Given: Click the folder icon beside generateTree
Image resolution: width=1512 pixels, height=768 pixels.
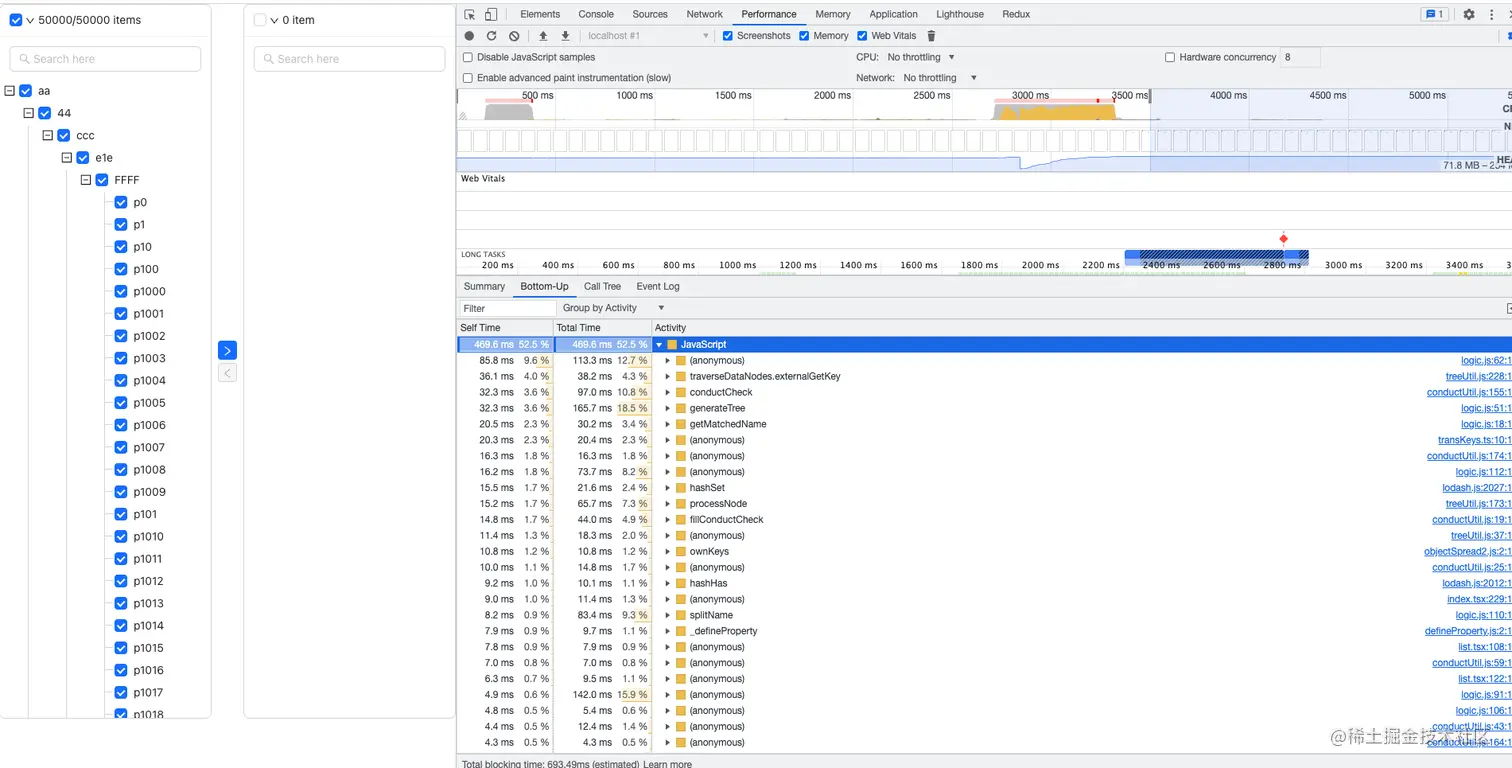Looking at the screenshot, I should click(x=680, y=408).
